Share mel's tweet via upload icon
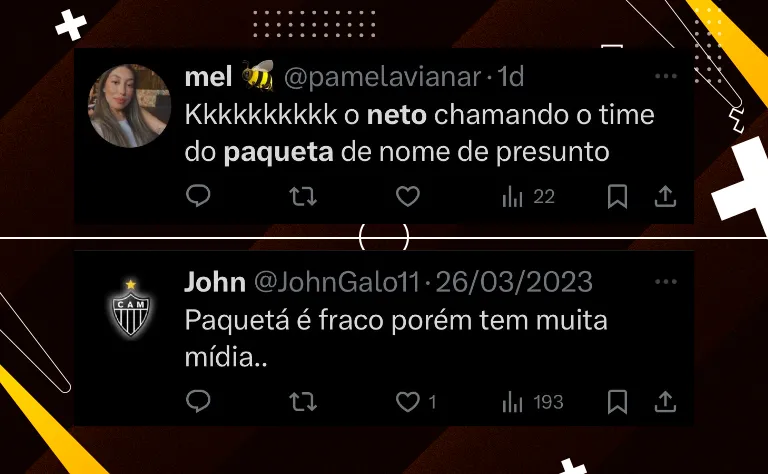Image resolution: width=768 pixels, height=474 pixels. pos(665,196)
